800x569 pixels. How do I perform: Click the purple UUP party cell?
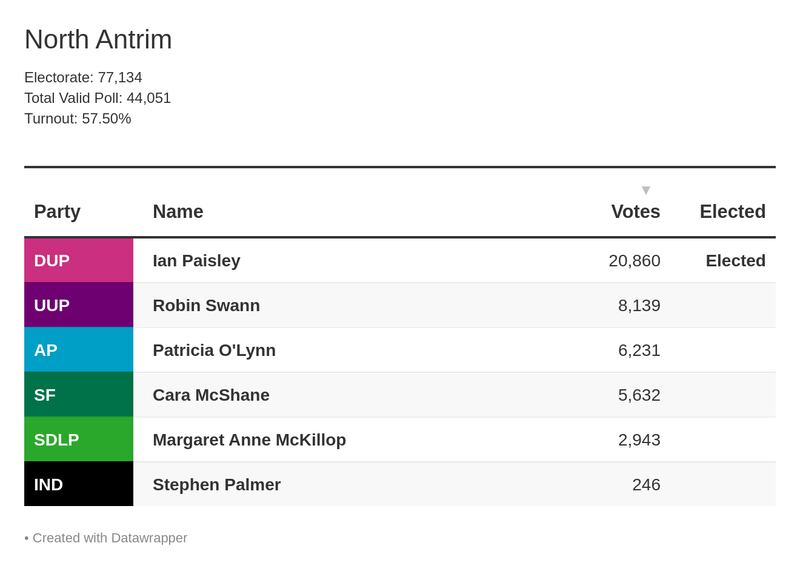tap(78, 305)
